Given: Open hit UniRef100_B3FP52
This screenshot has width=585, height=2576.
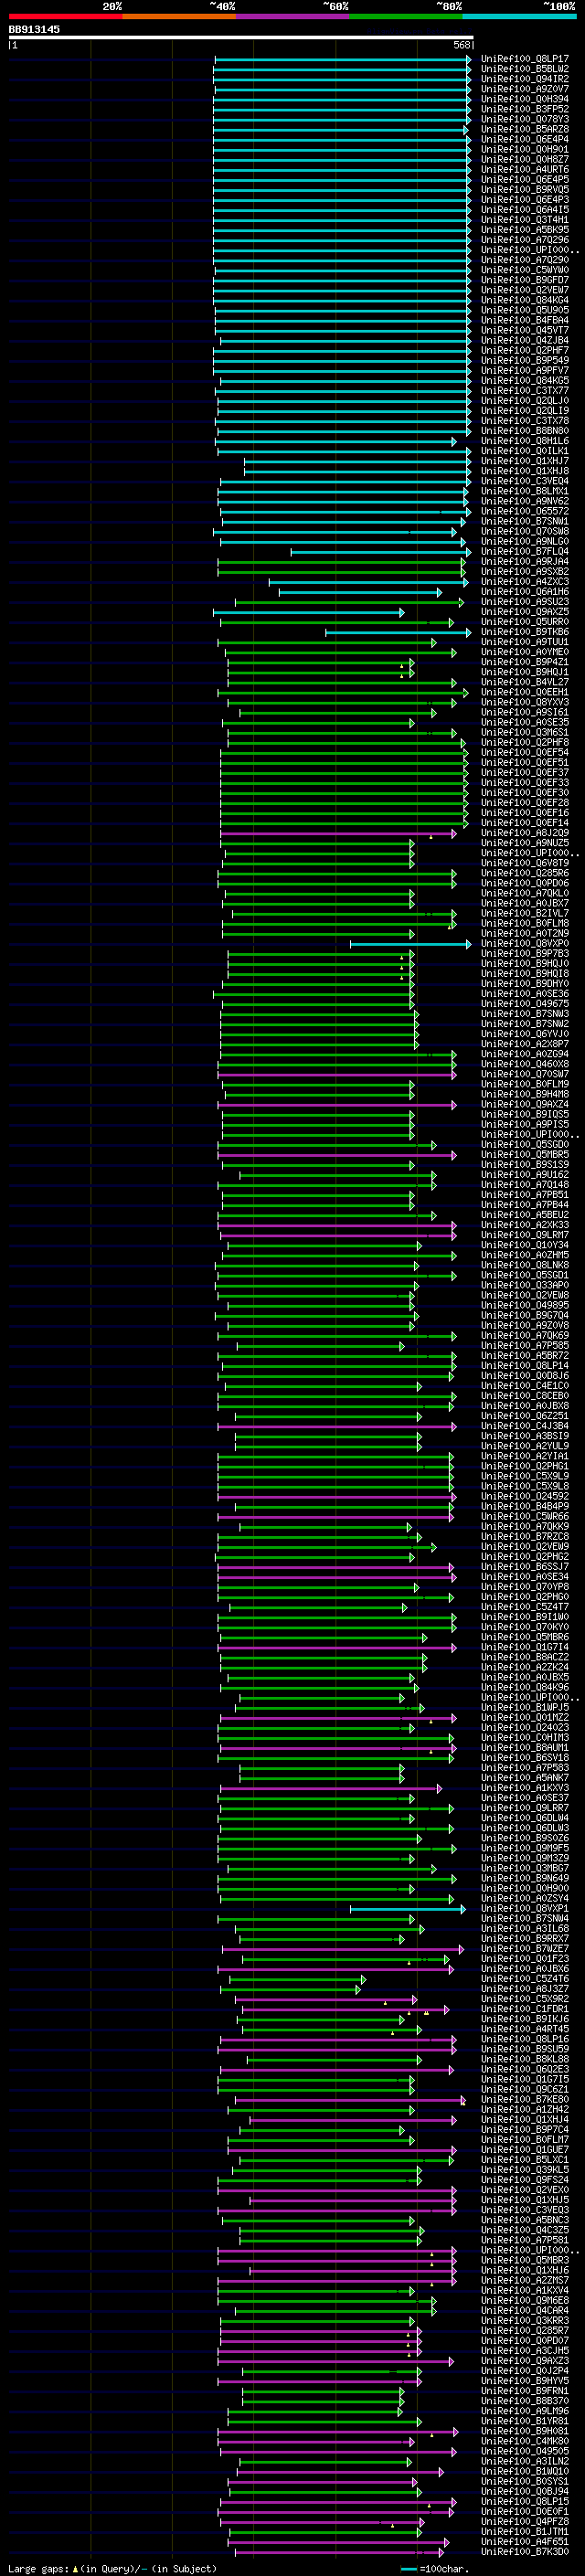Looking at the screenshot, I should [524, 109].
